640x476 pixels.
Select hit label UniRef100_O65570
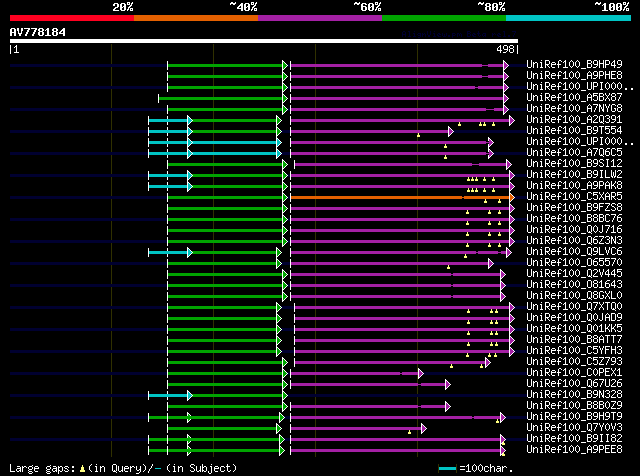point(574,262)
